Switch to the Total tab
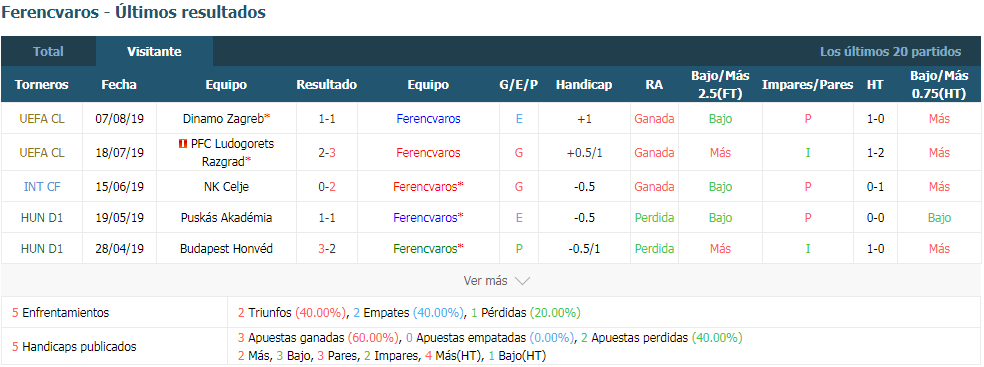 (x=48, y=51)
